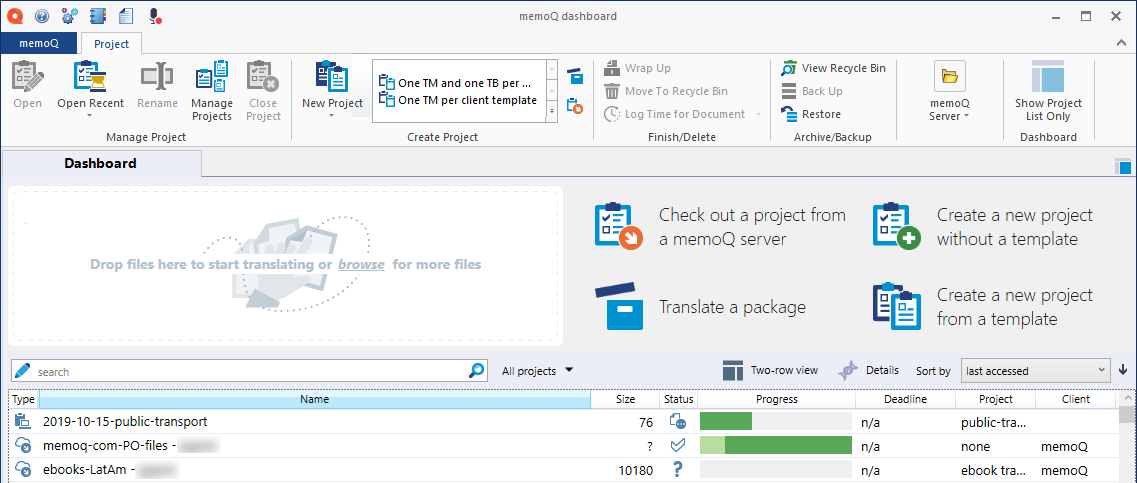1137x483 pixels.
Task: Click the blue layout toggle icon below the ribbon
Action: click(1122, 166)
